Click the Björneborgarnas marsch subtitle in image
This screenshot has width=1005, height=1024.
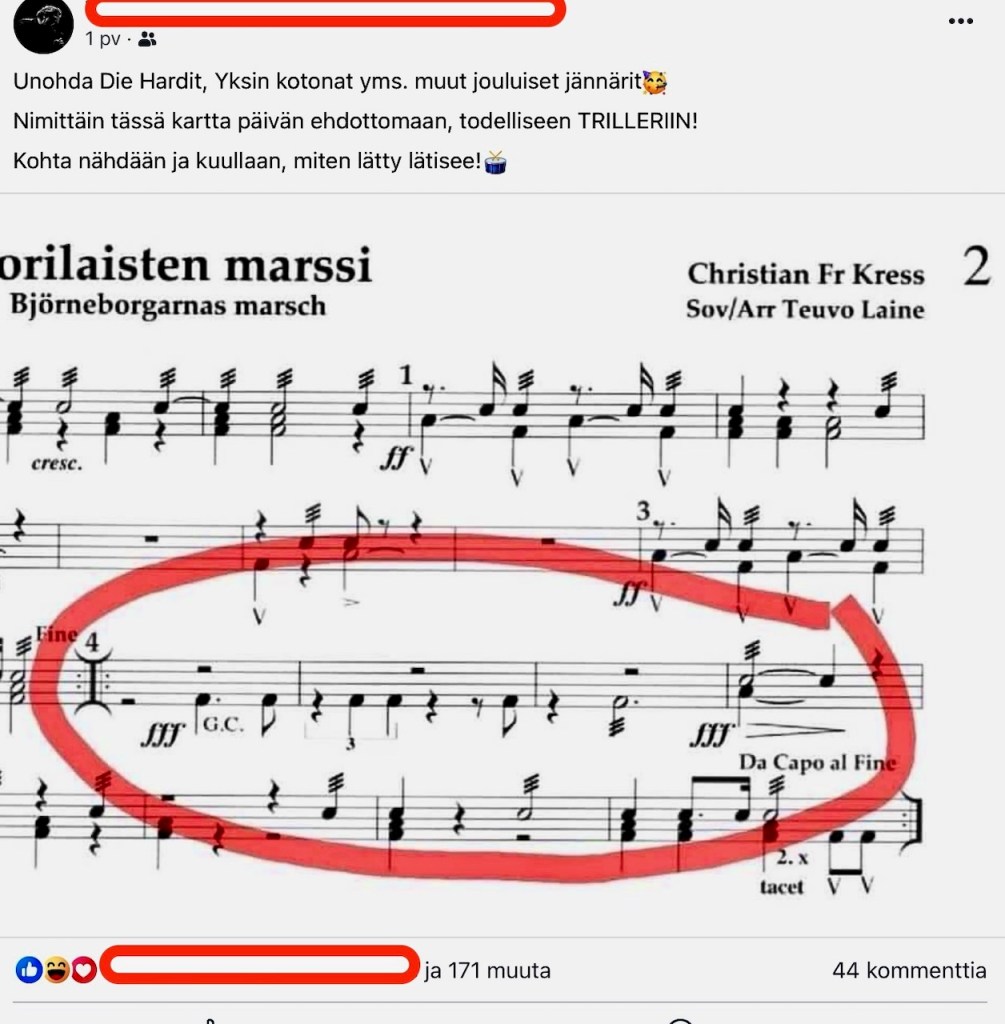pyautogui.click(x=168, y=305)
